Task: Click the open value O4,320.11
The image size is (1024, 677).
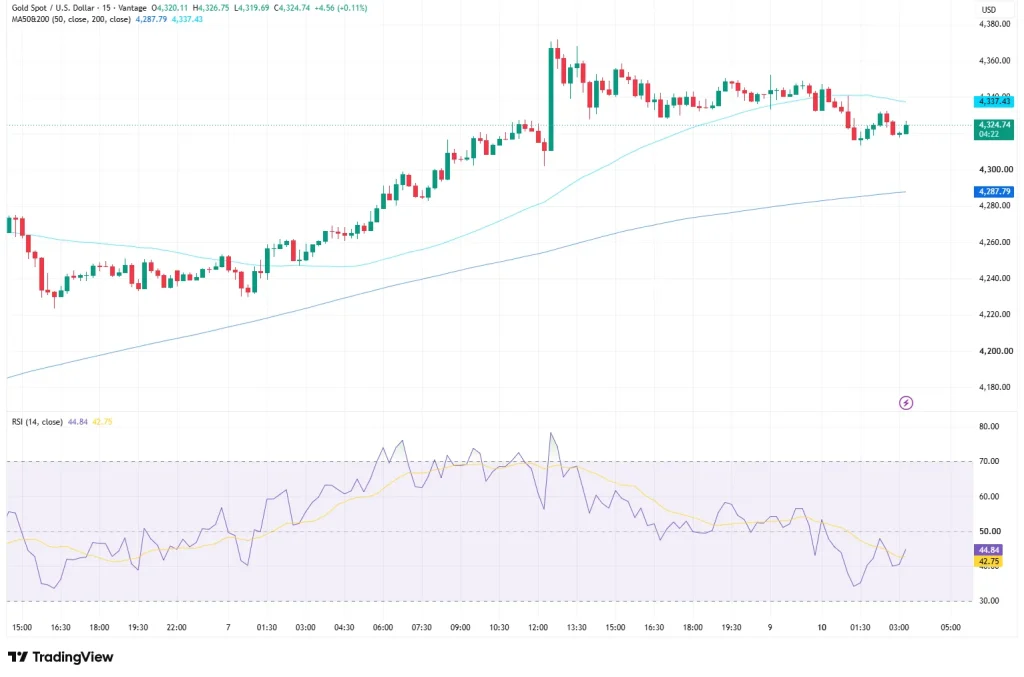Action: (x=170, y=8)
